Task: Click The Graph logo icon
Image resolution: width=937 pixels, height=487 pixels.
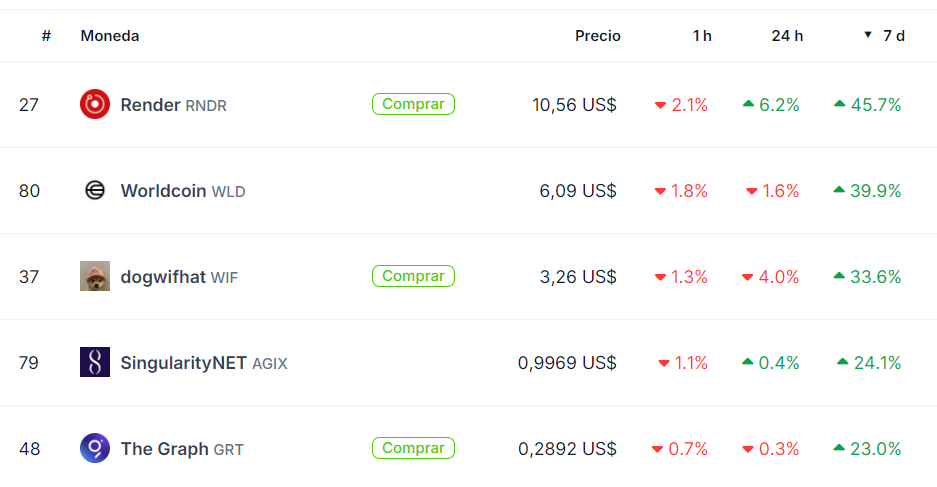Action: click(x=95, y=448)
